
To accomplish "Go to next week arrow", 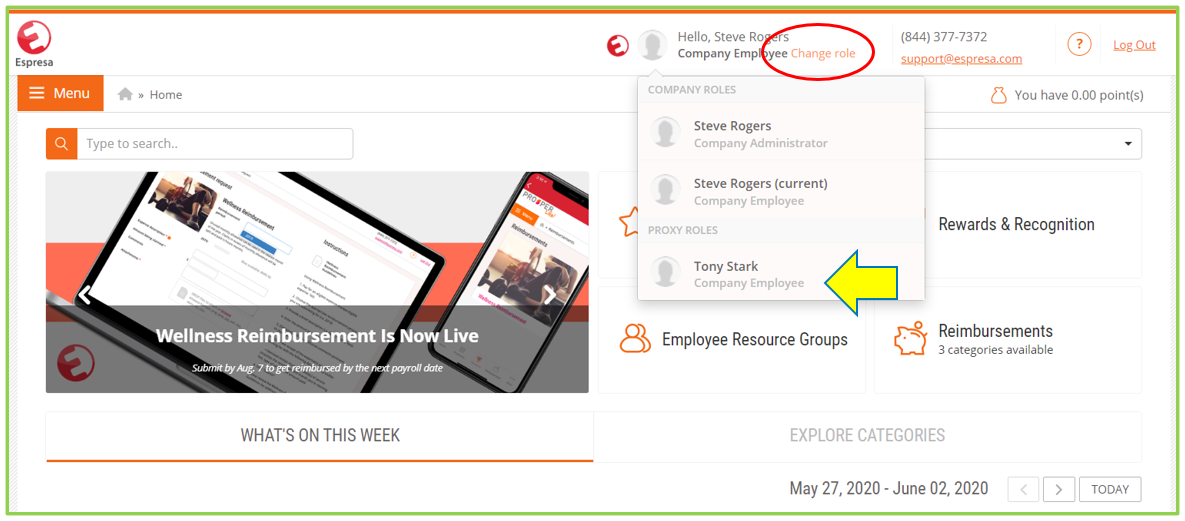I will pyautogui.click(x=1059, y=489).
